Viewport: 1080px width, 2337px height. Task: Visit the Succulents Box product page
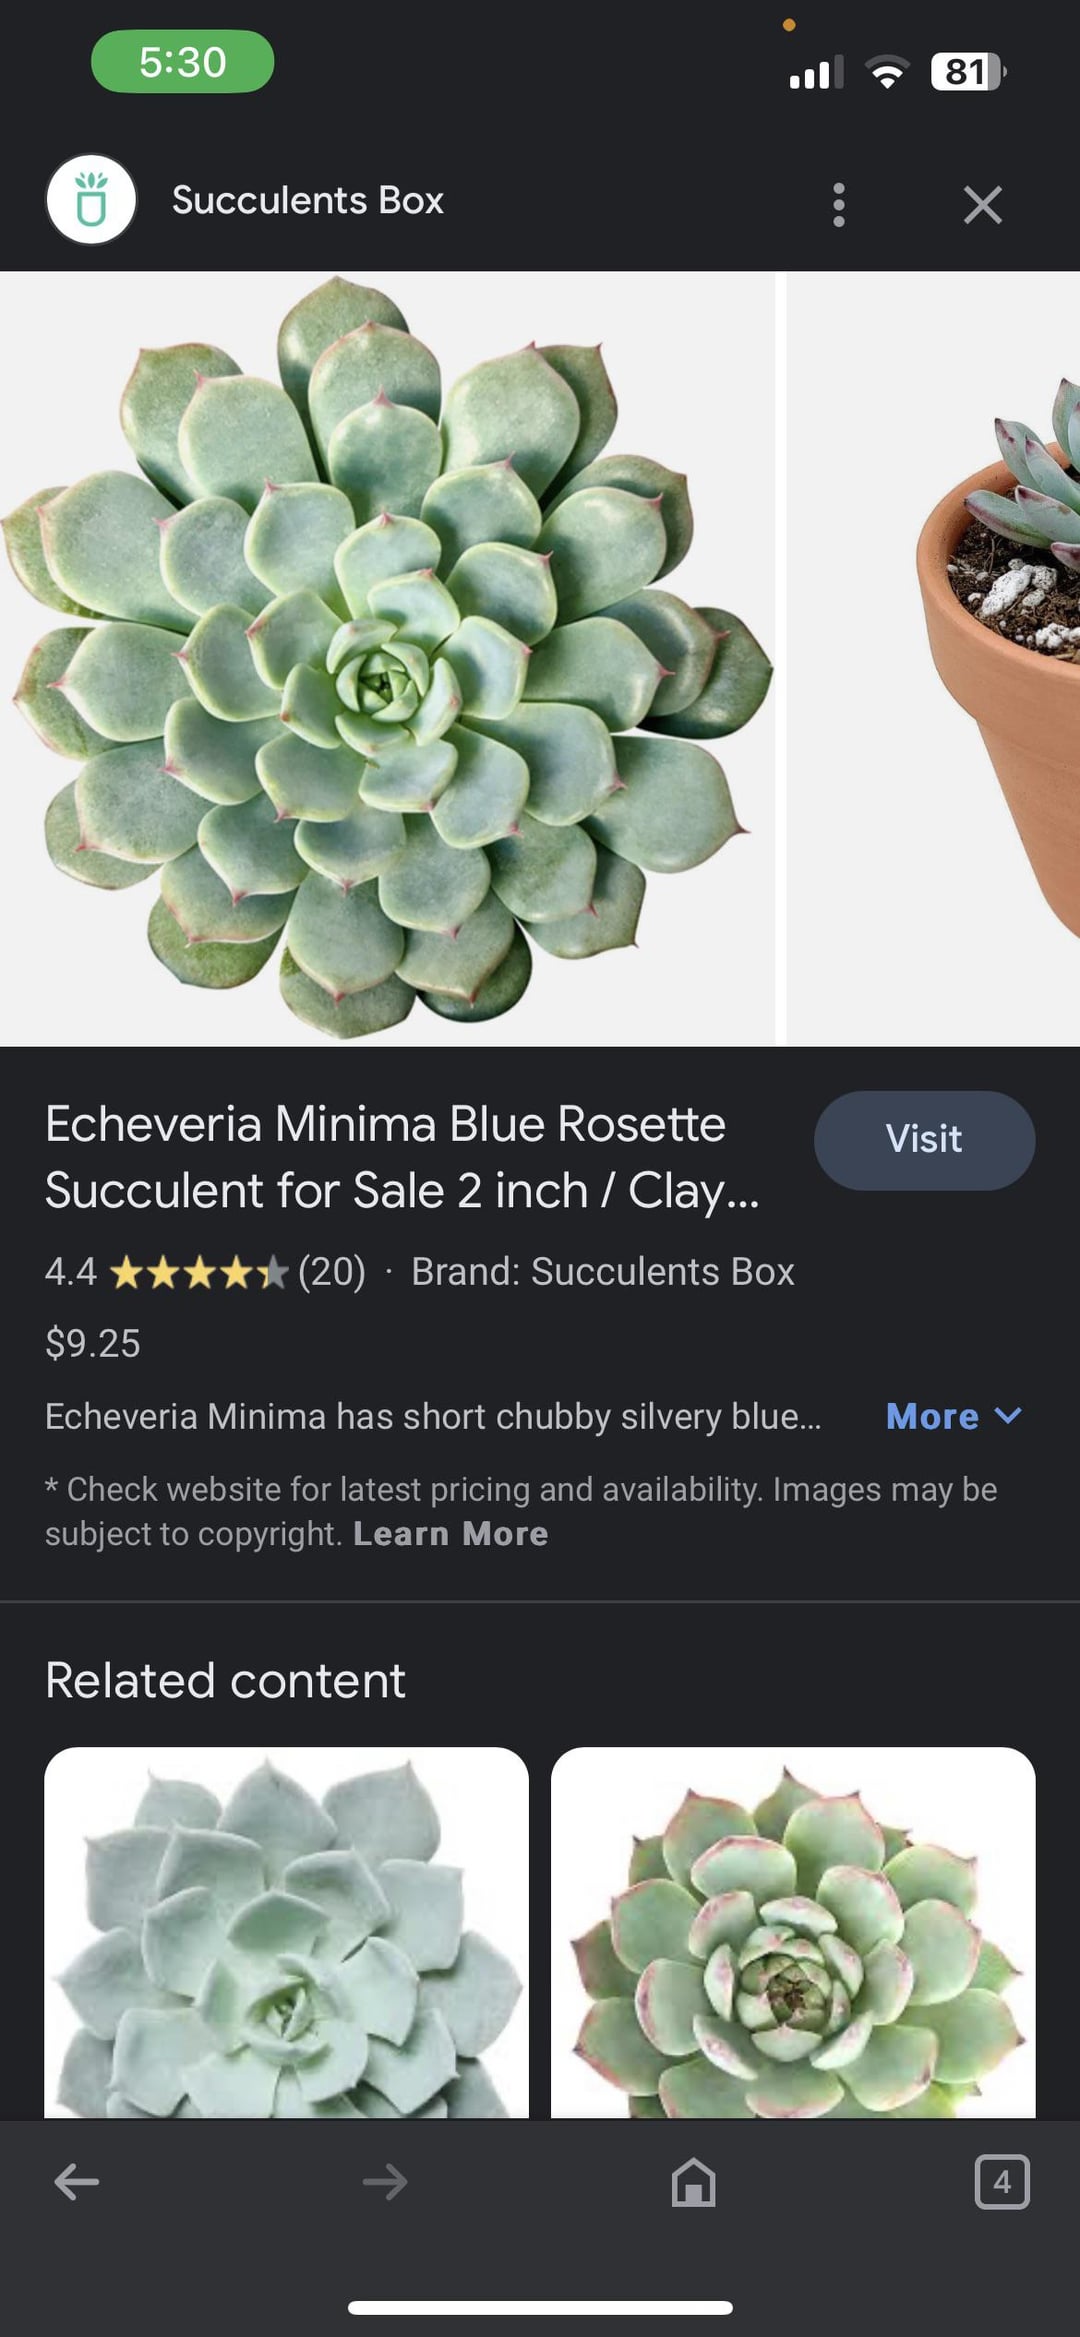[x=924, y=1140]
